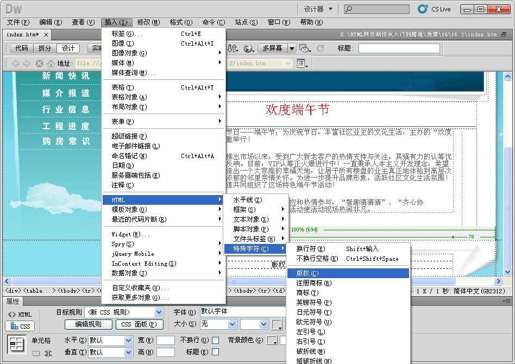Select CSS mode in the properties panel
This screenshot has height=364, width=515.
(20, 326)
